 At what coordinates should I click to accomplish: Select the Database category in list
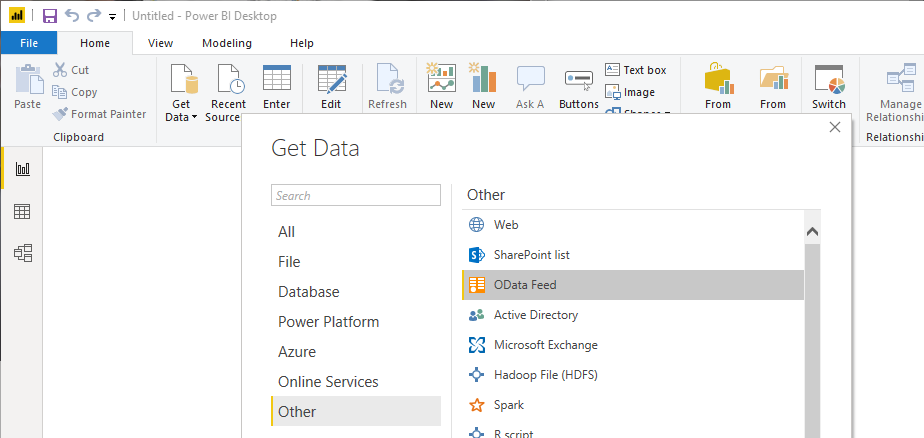[x=309, y=292]
